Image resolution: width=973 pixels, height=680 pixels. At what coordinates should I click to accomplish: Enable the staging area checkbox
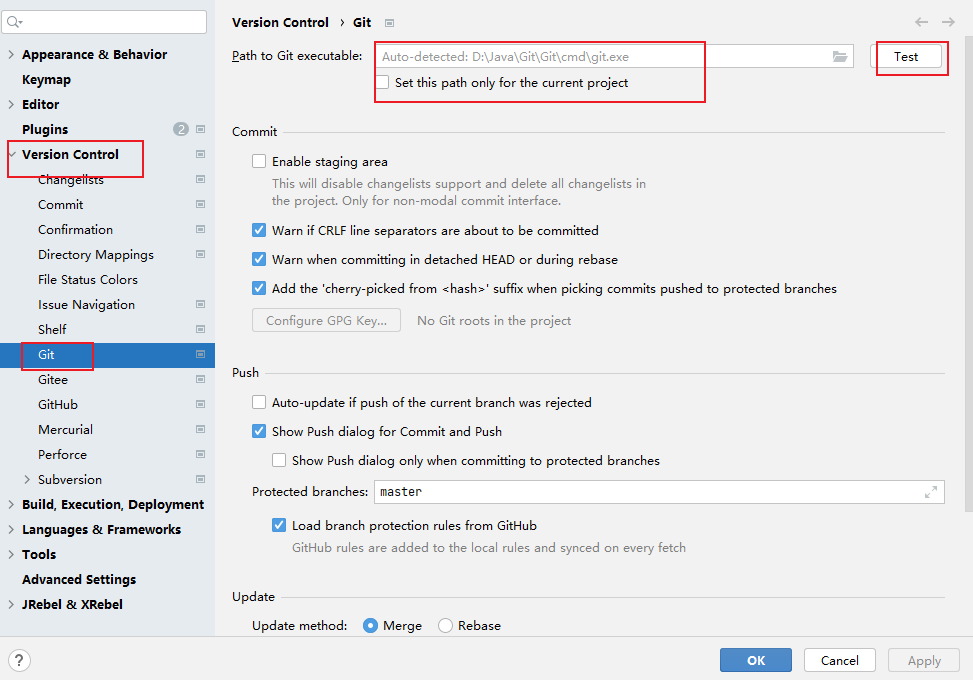click(259, 162)
